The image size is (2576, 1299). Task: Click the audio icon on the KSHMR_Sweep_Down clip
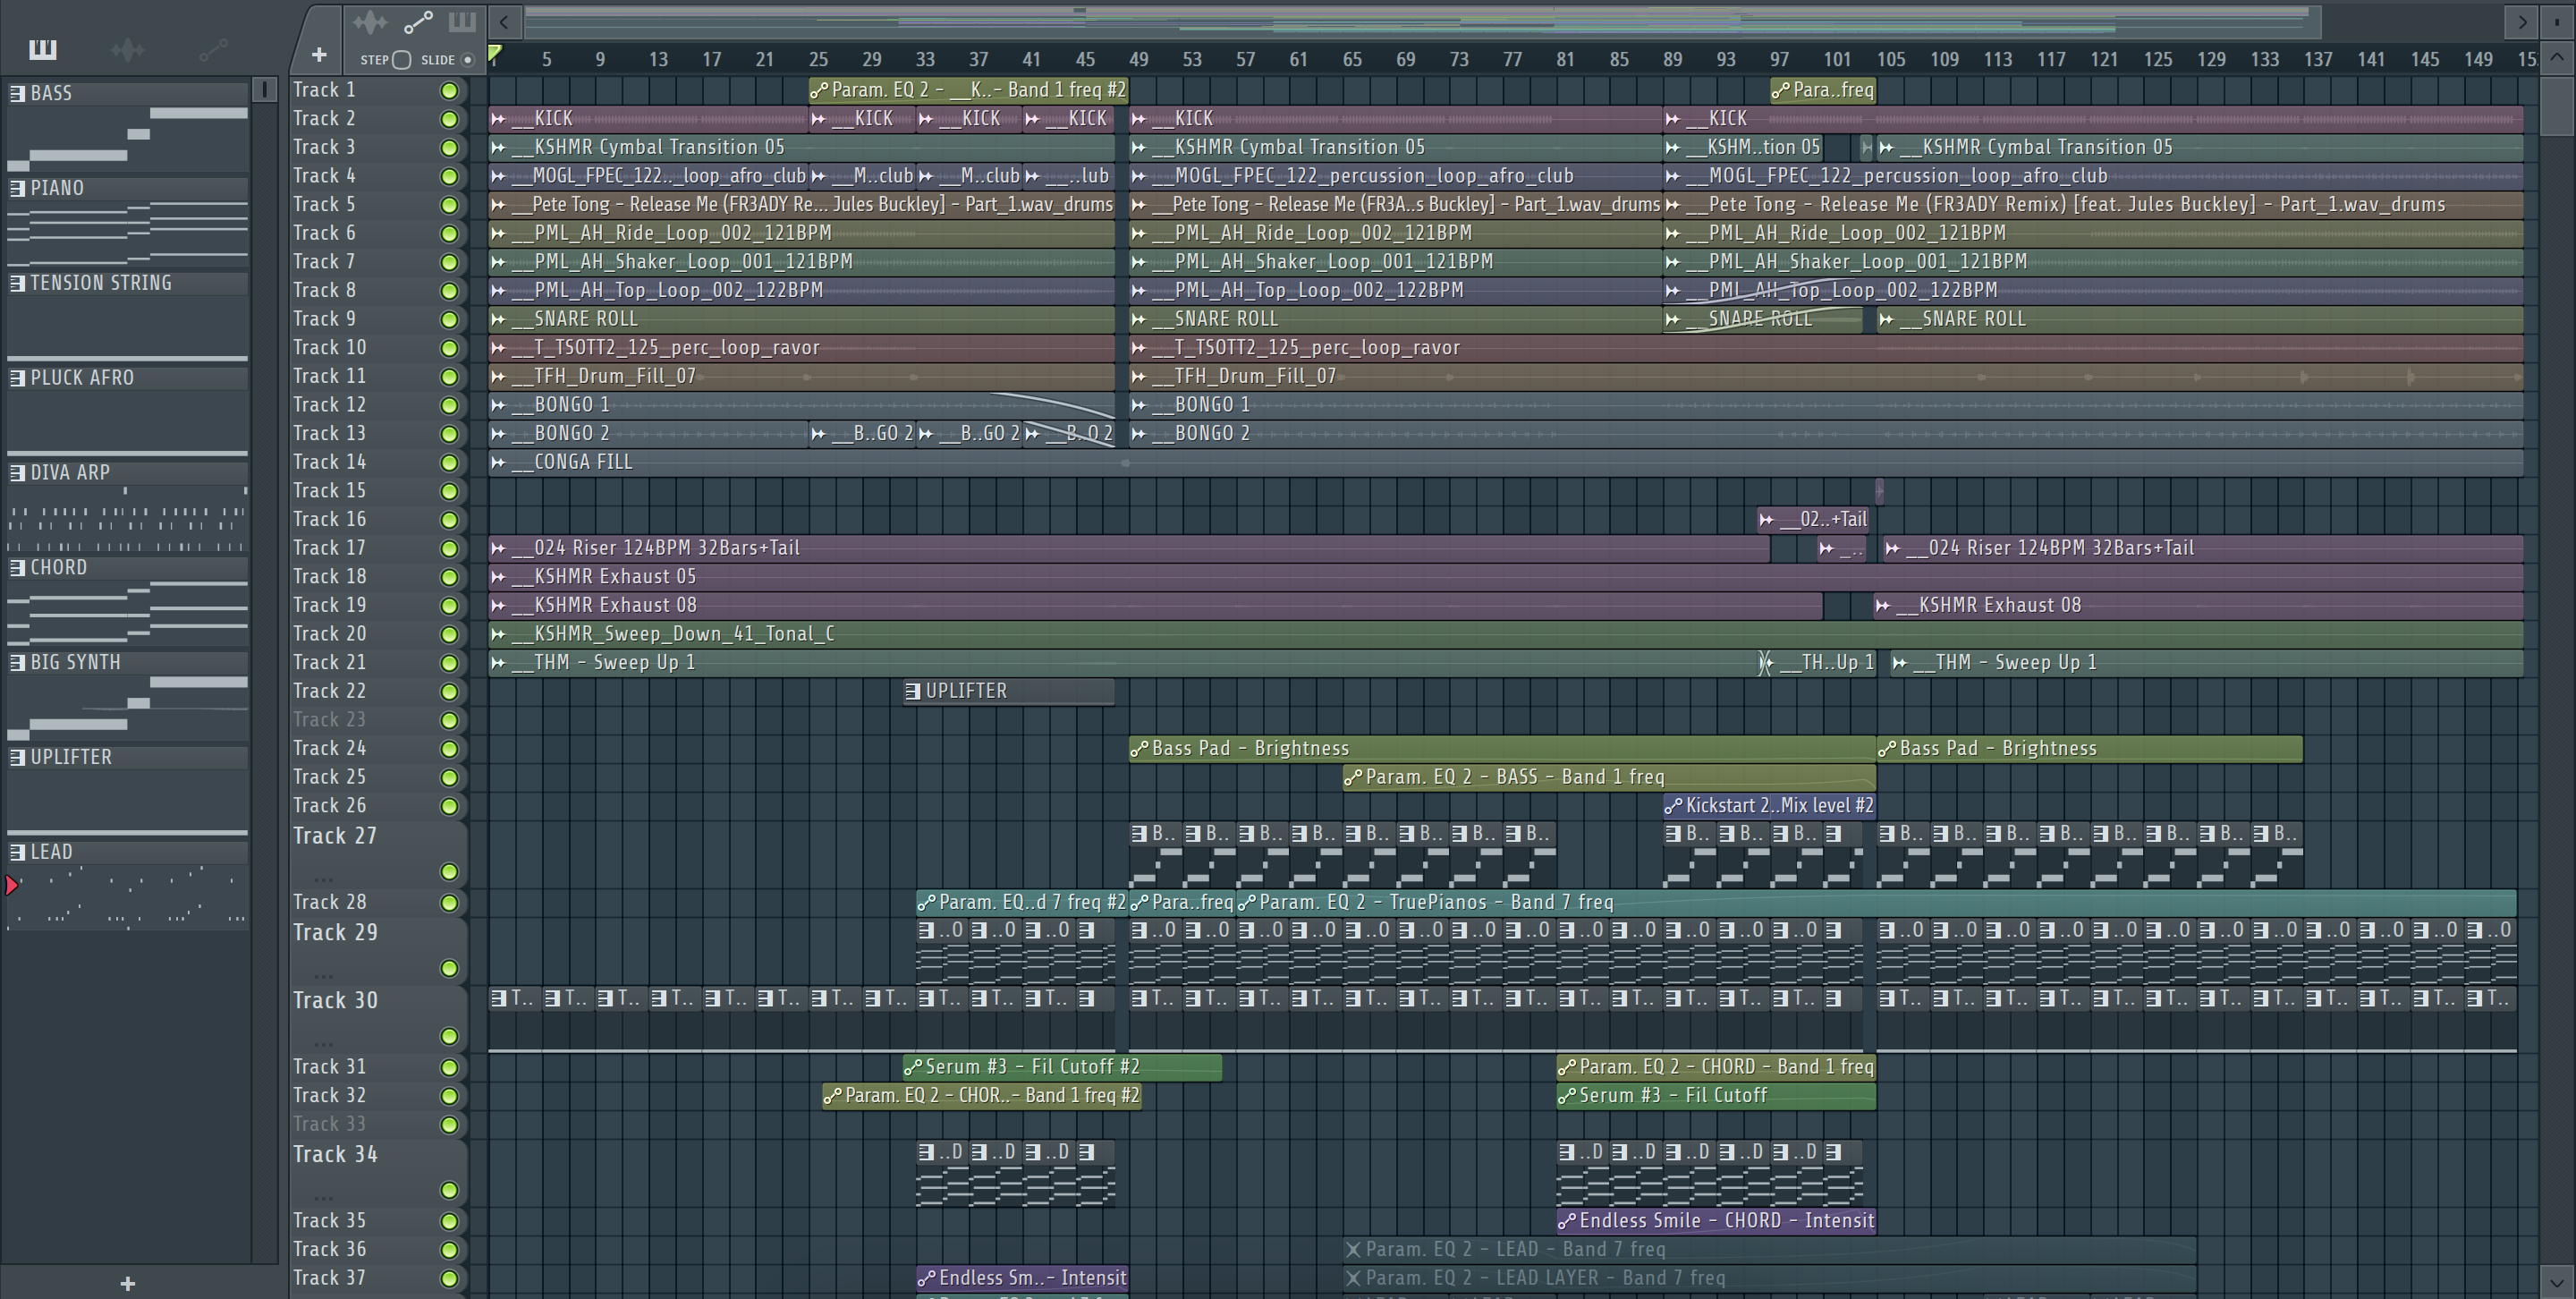tap(498, 634)
